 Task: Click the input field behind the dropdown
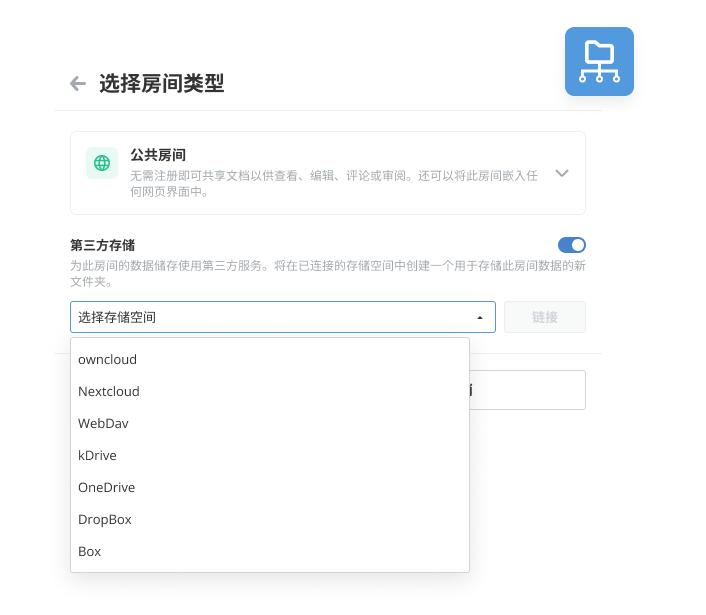point(527,390)
